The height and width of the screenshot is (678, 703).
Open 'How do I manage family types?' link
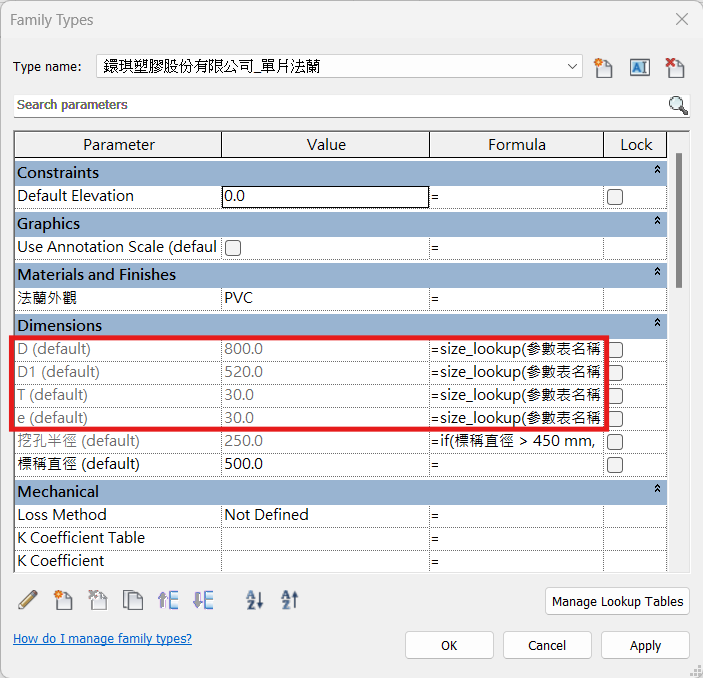[x=102, y=639]
